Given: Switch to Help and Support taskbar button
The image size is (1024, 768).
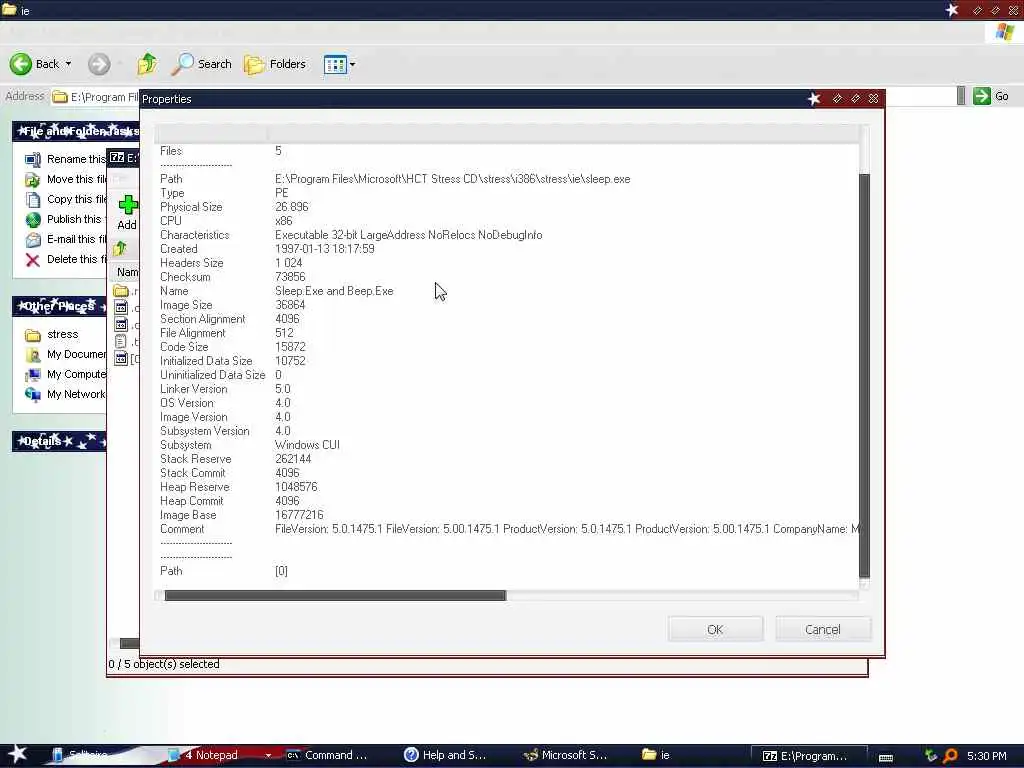Looking at the screenshot, I should pos(445,755).
